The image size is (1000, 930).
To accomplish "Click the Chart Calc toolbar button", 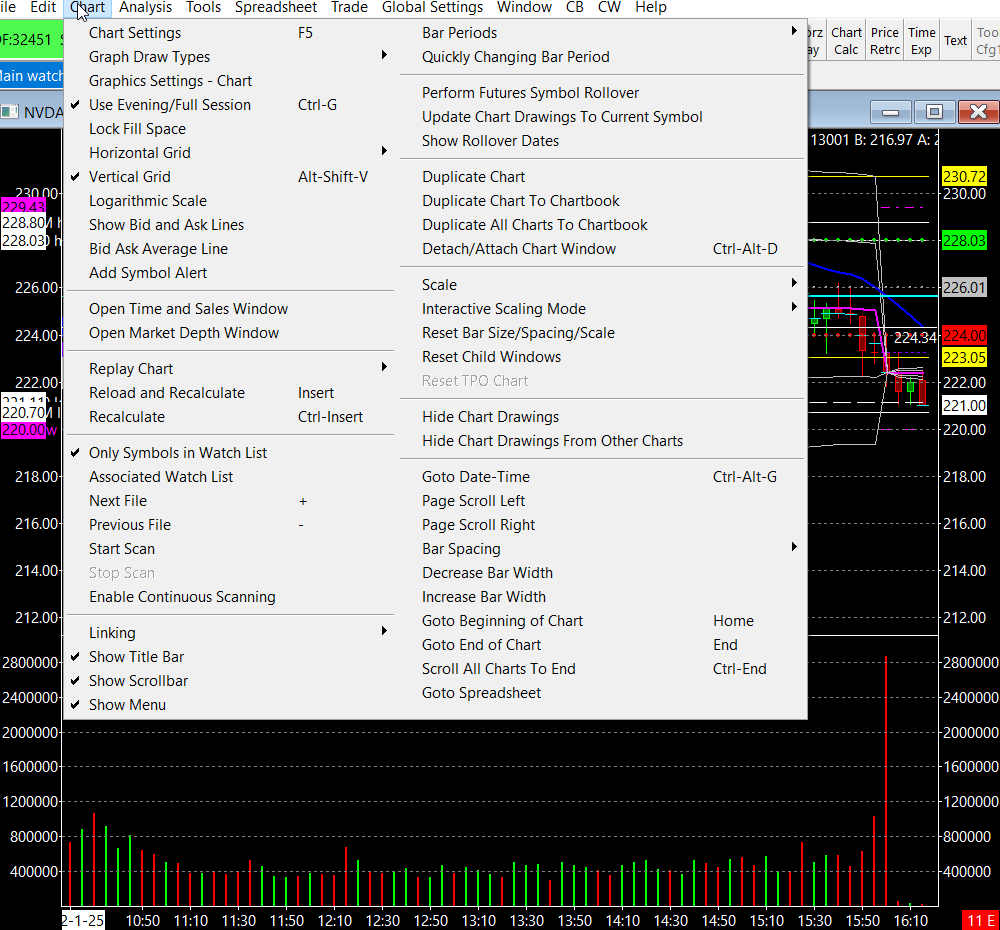I will [x=846, y=41].
